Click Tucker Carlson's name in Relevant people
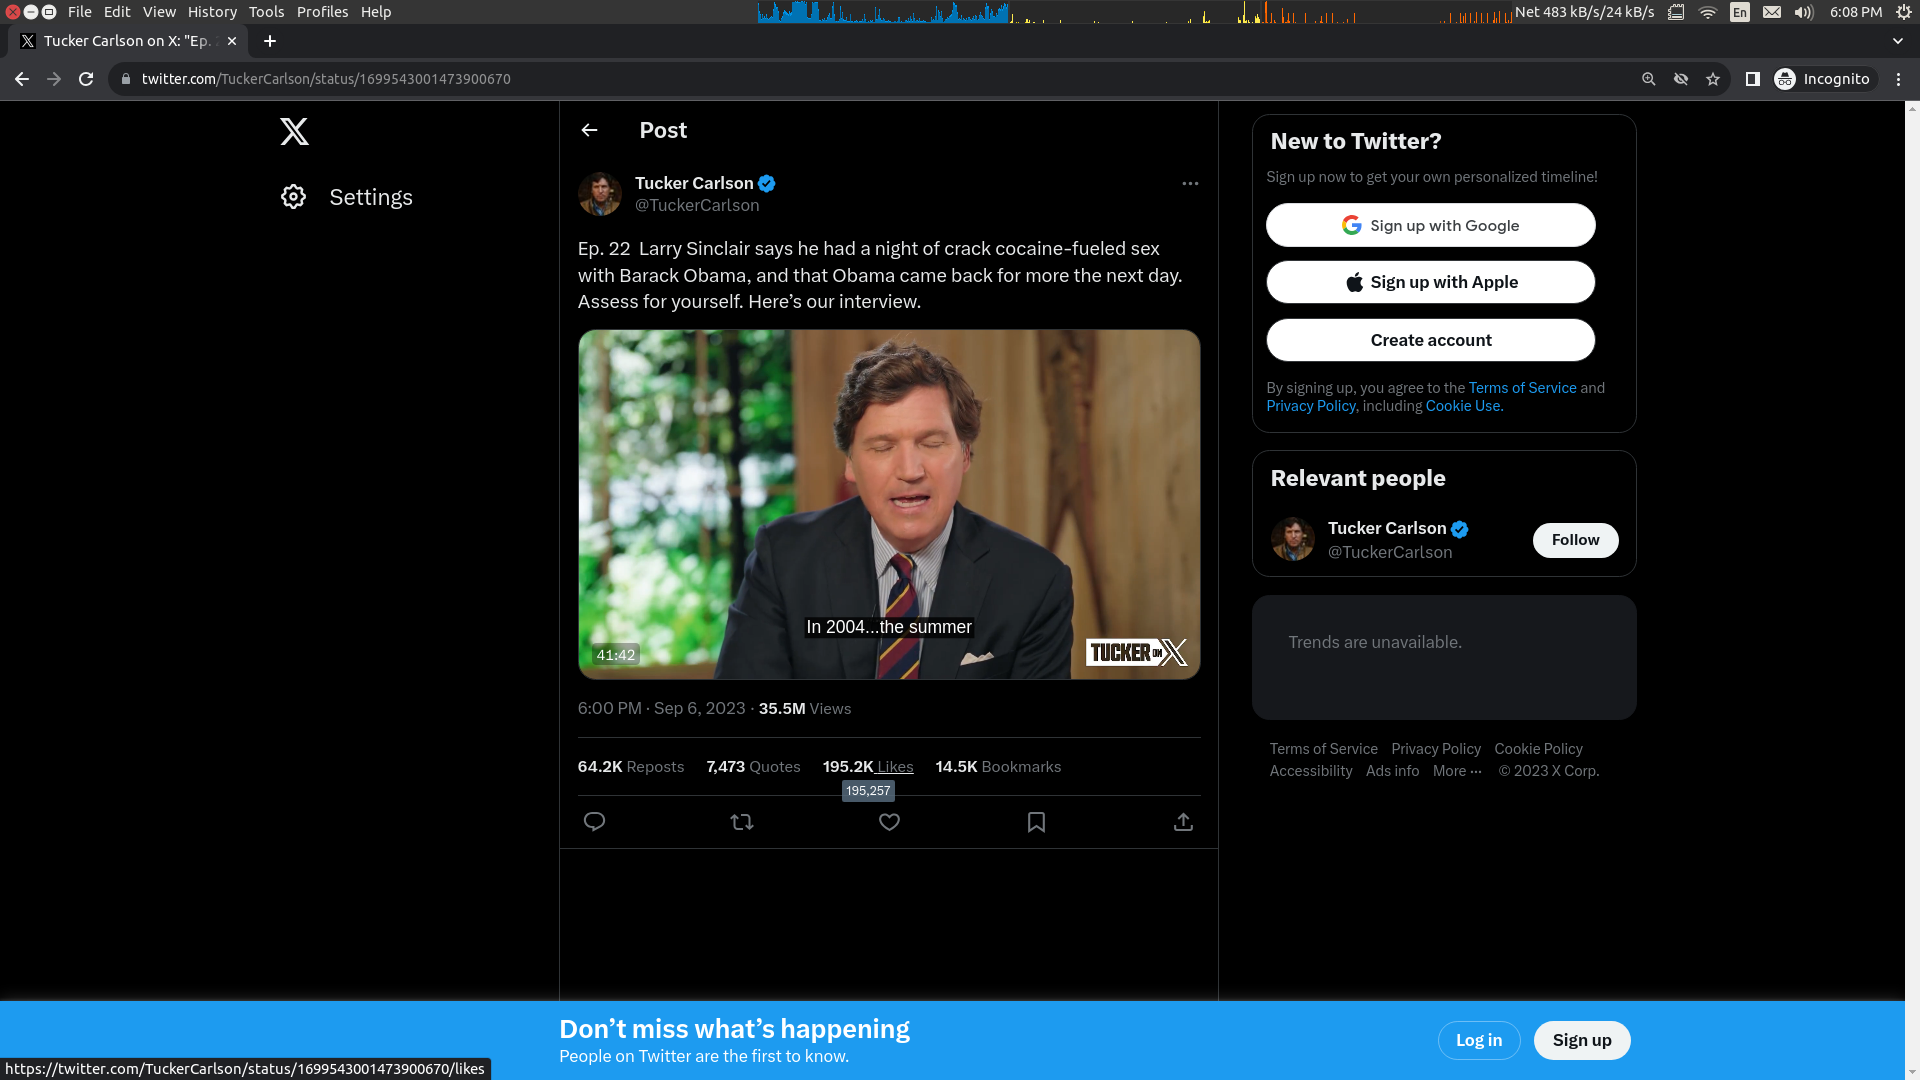Viewport: 1920px width, 1080px height. [x=1387, y=528]
